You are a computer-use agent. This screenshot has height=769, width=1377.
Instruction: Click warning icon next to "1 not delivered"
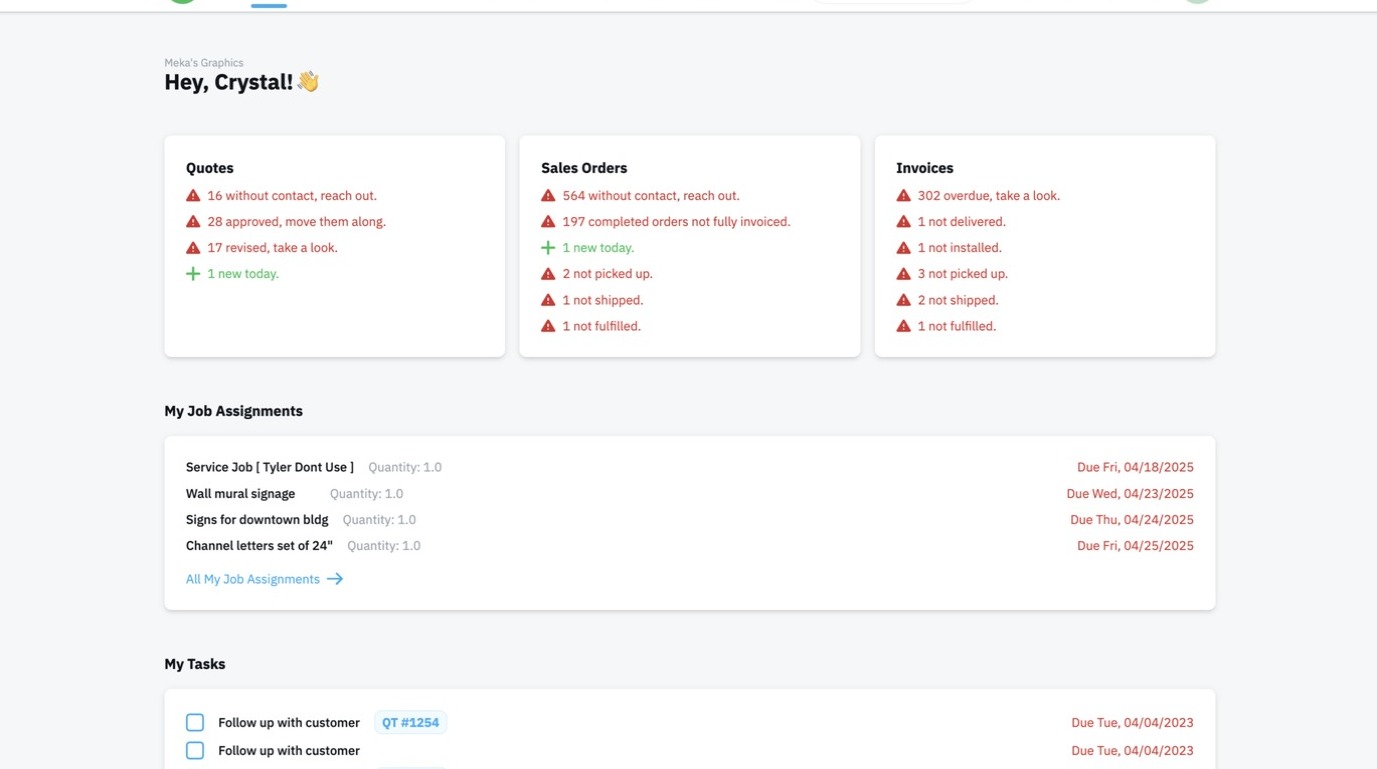click(904, 222)
